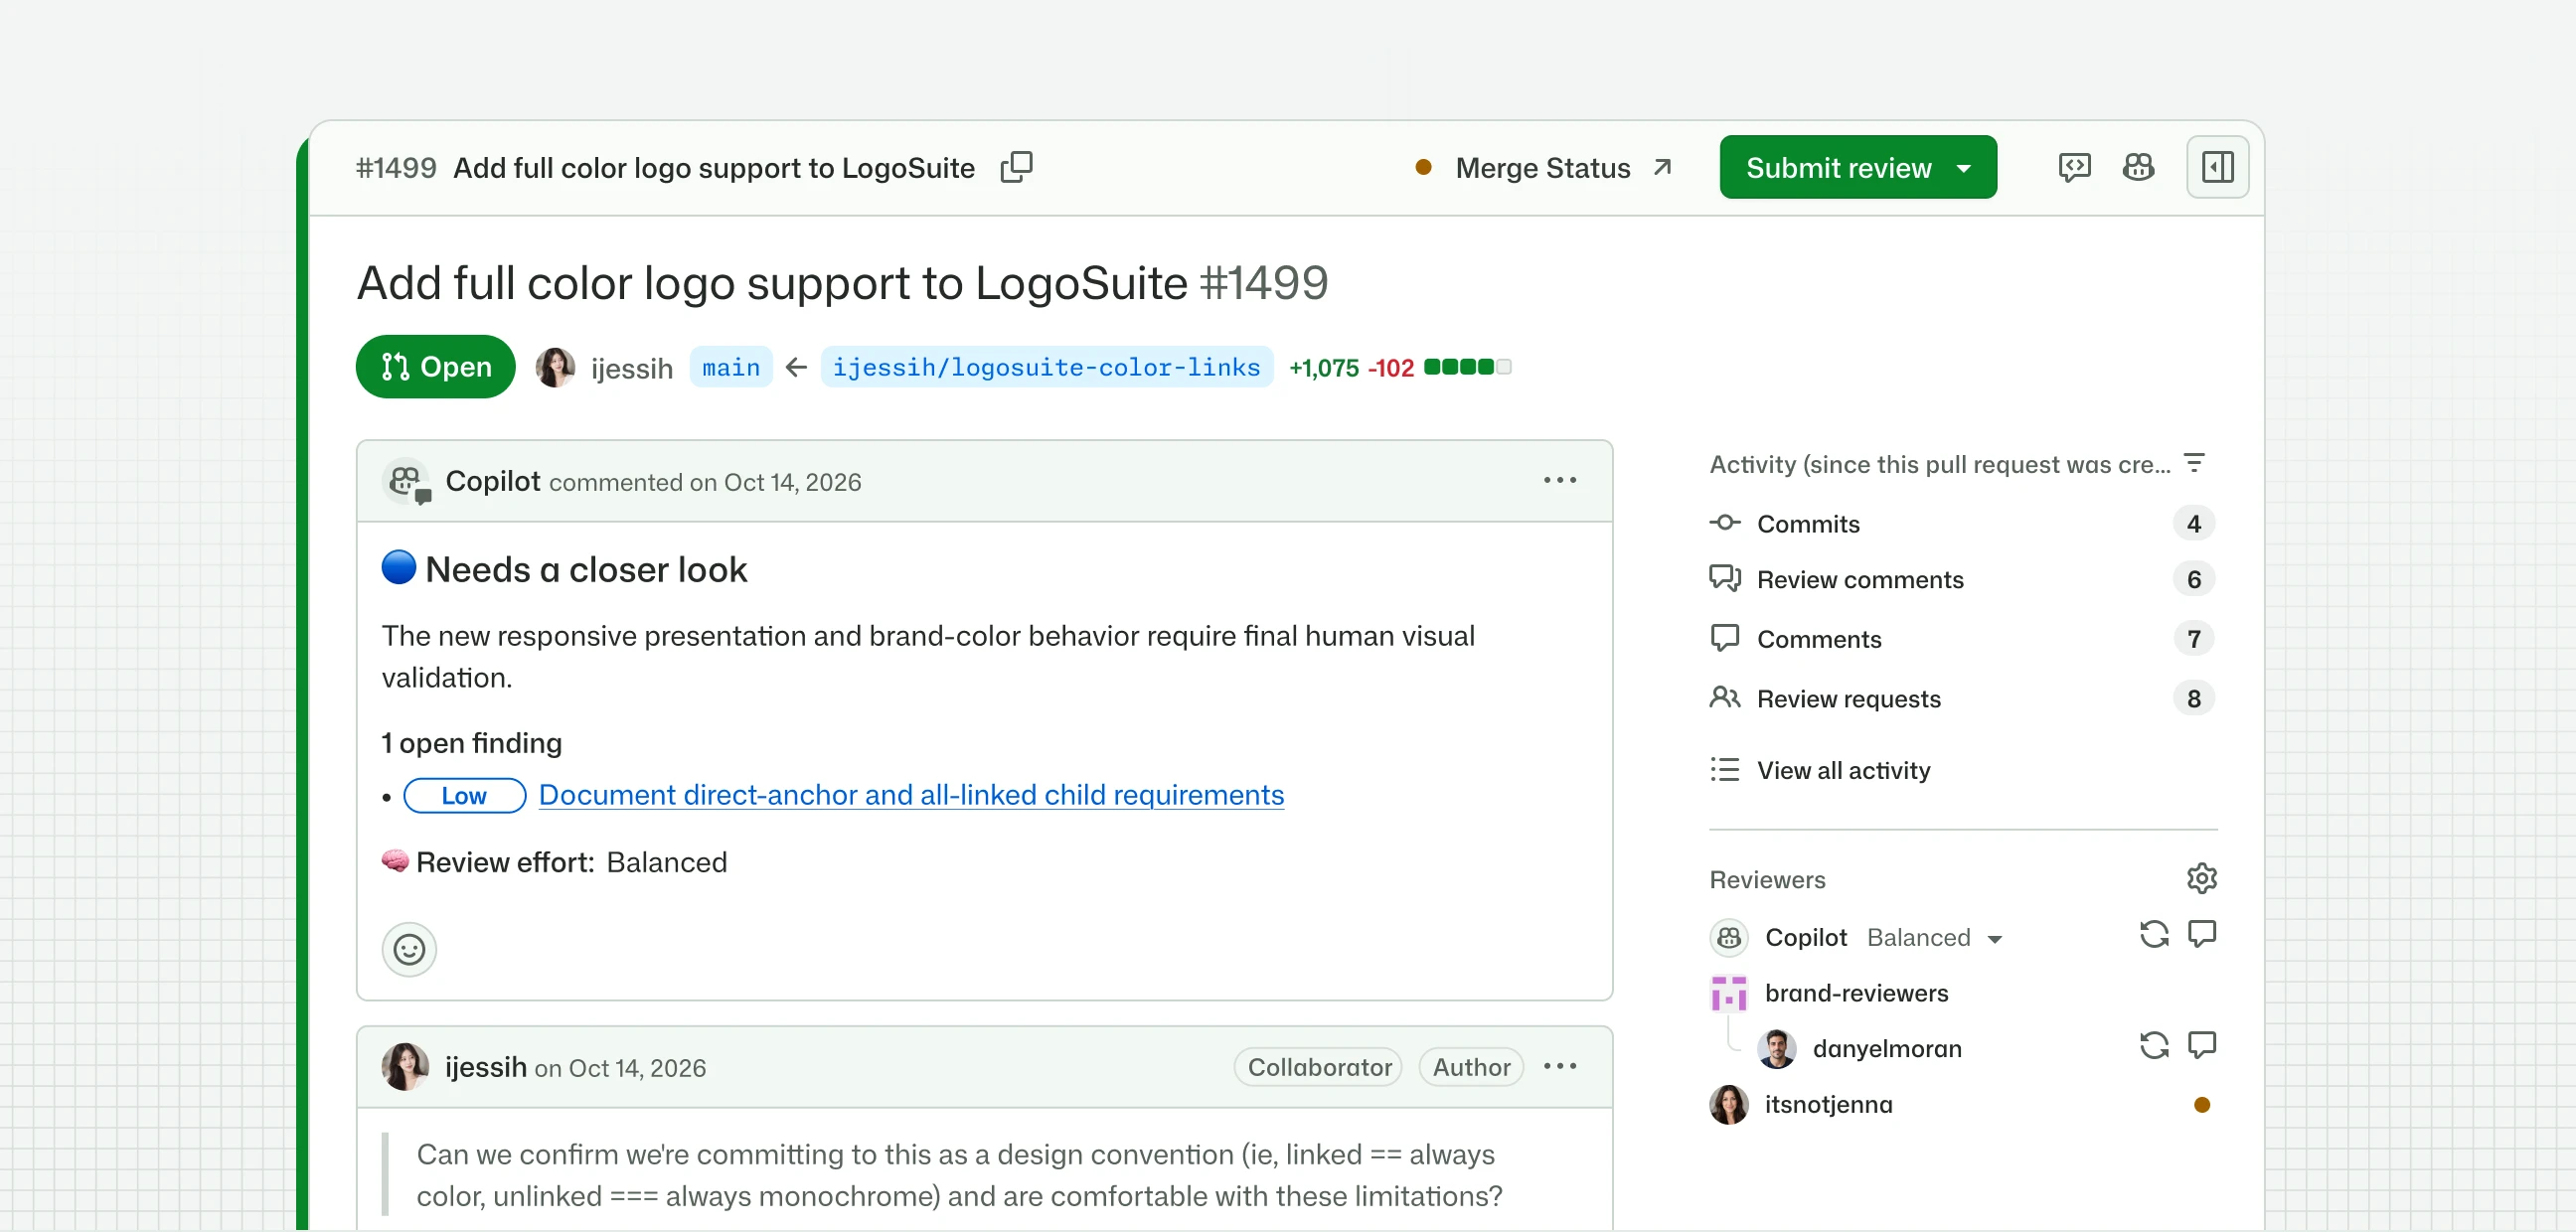Click Copilot avatar in comment header
Viewport: 2576px width, 1232px height.
(406, 482)
